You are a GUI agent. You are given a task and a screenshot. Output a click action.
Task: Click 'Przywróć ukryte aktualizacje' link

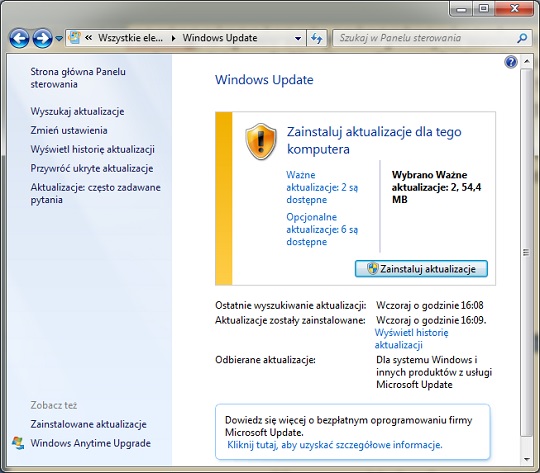(x=92, y=168)
